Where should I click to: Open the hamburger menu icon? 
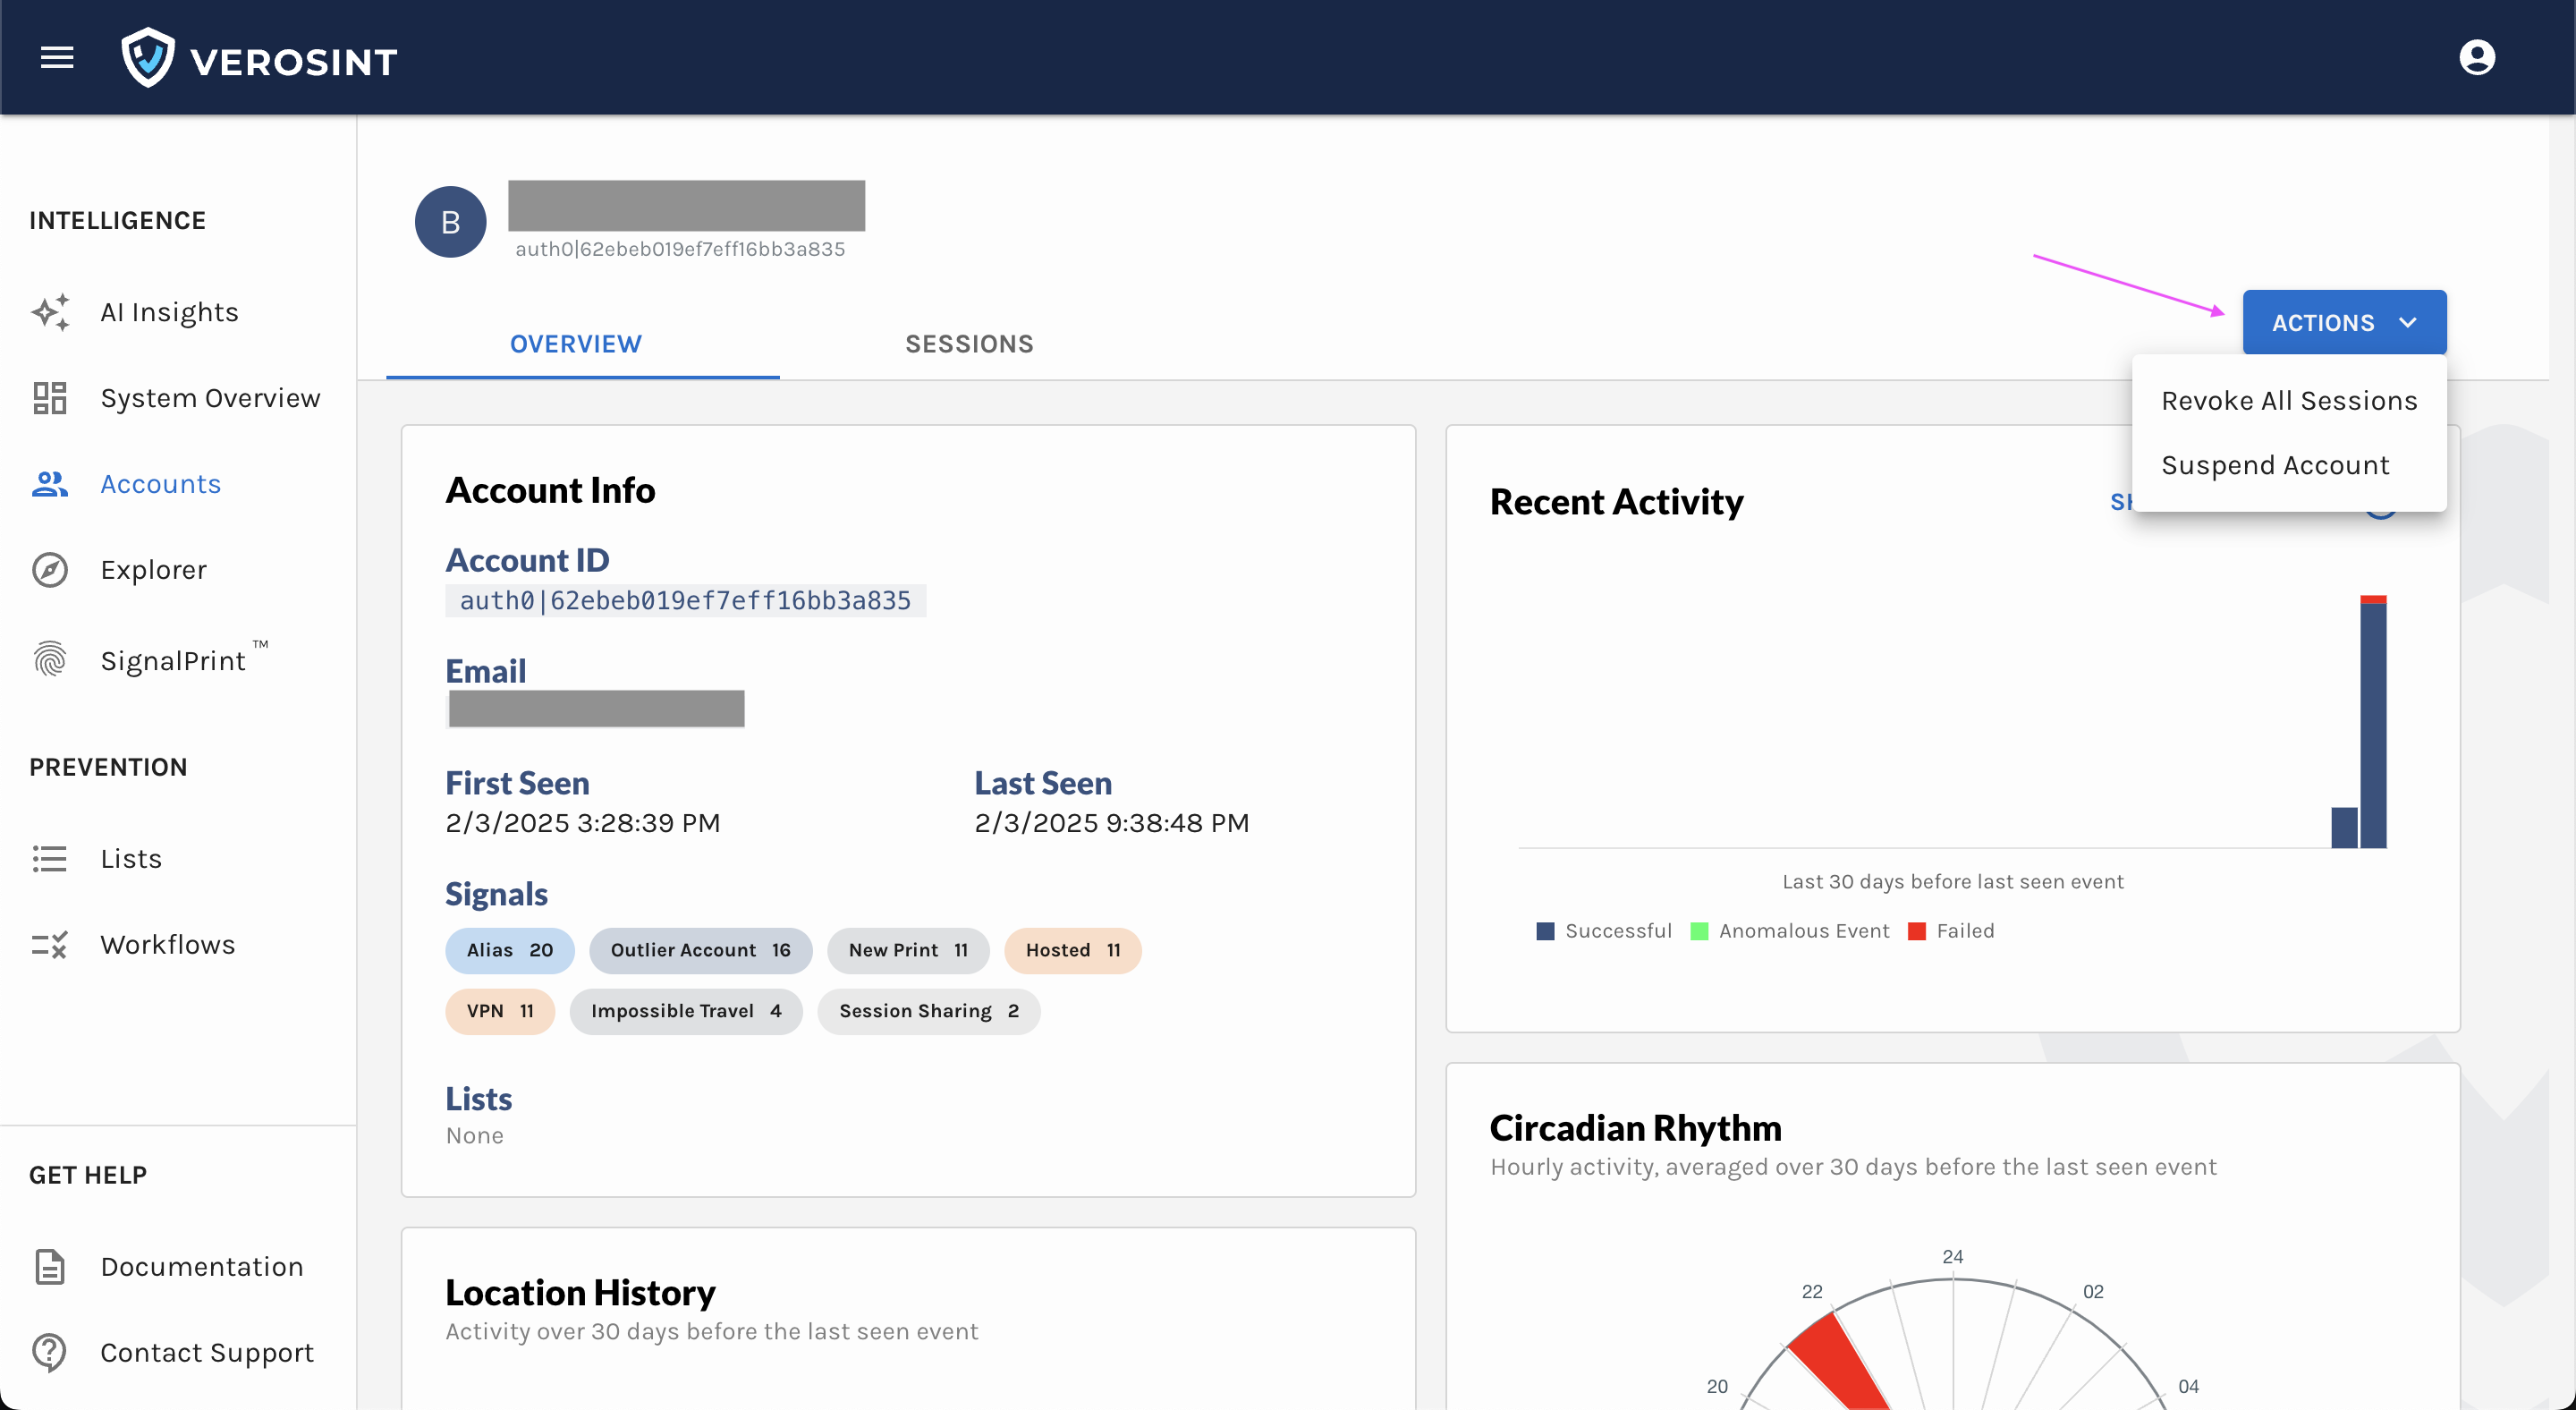pos(57,57)
